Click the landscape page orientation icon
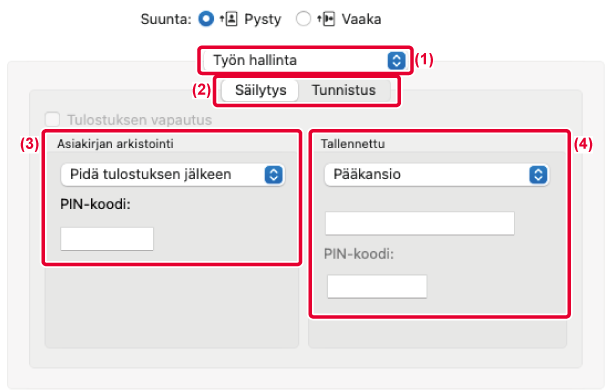Screen dimensions: 608x392 [326, 19]
